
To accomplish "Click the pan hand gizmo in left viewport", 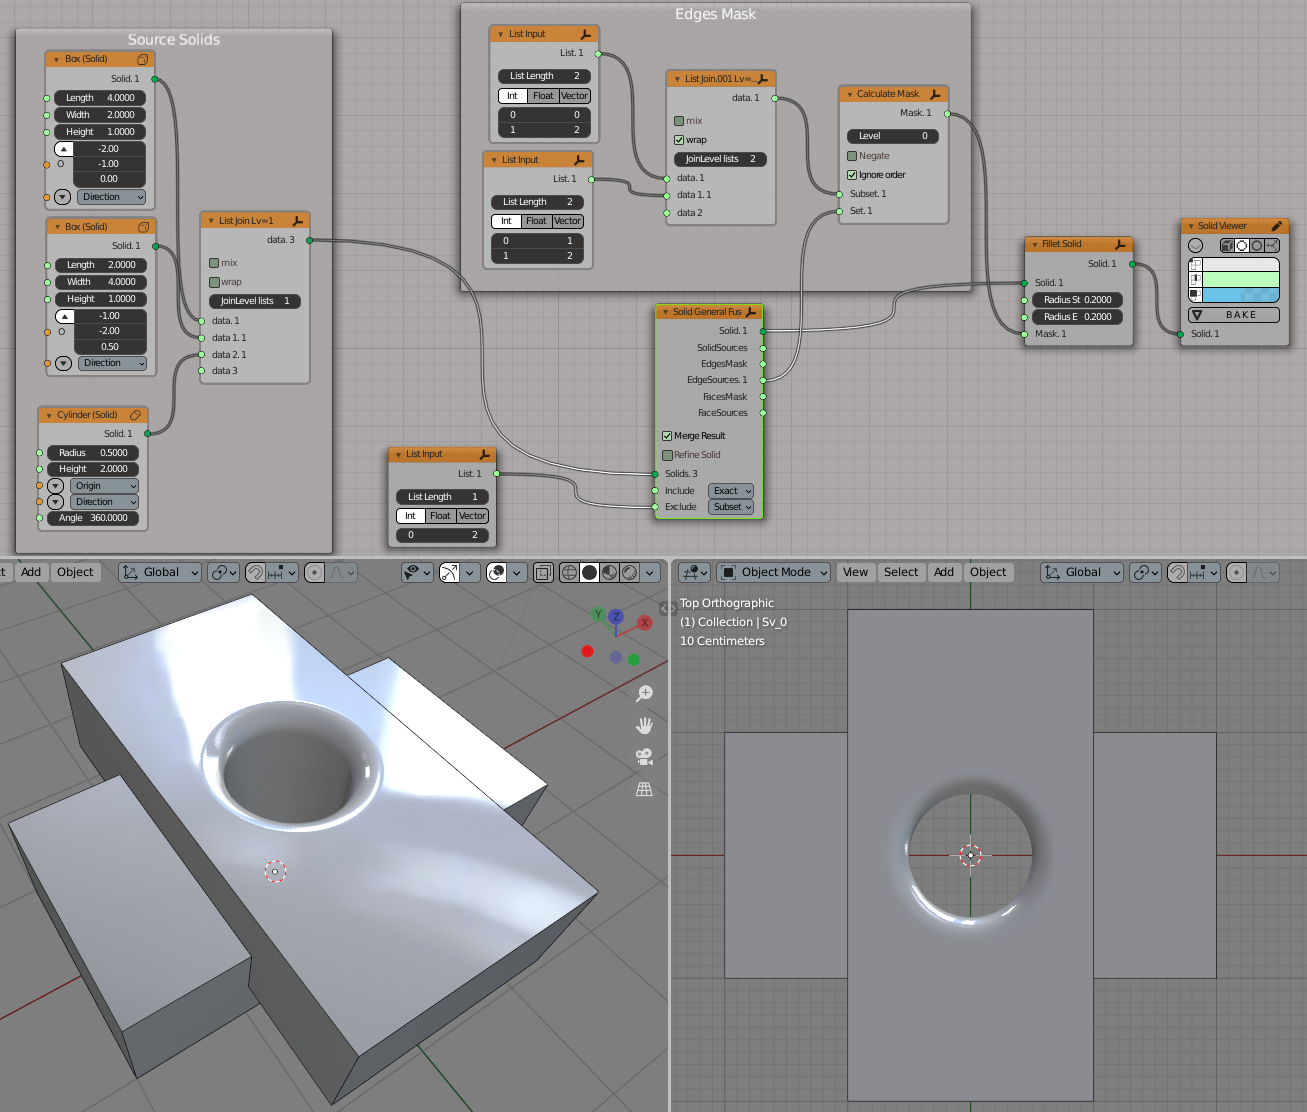I will click(x=644, y=725).
